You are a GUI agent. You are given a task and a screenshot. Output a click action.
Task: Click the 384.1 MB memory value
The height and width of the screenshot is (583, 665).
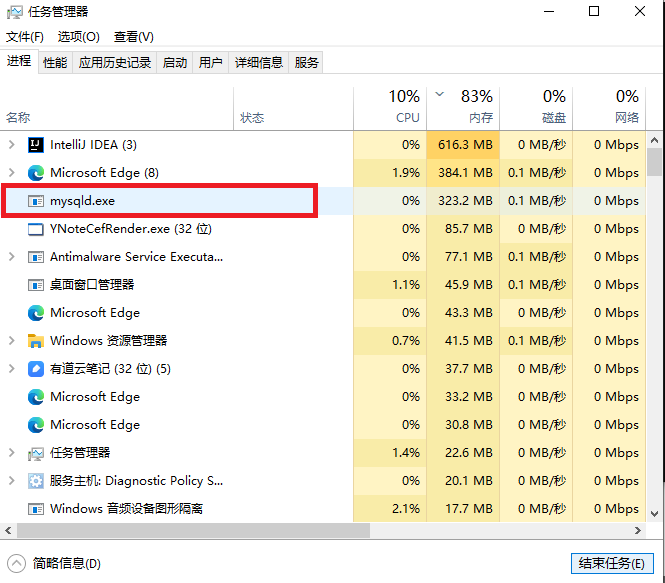pos(465,173)
